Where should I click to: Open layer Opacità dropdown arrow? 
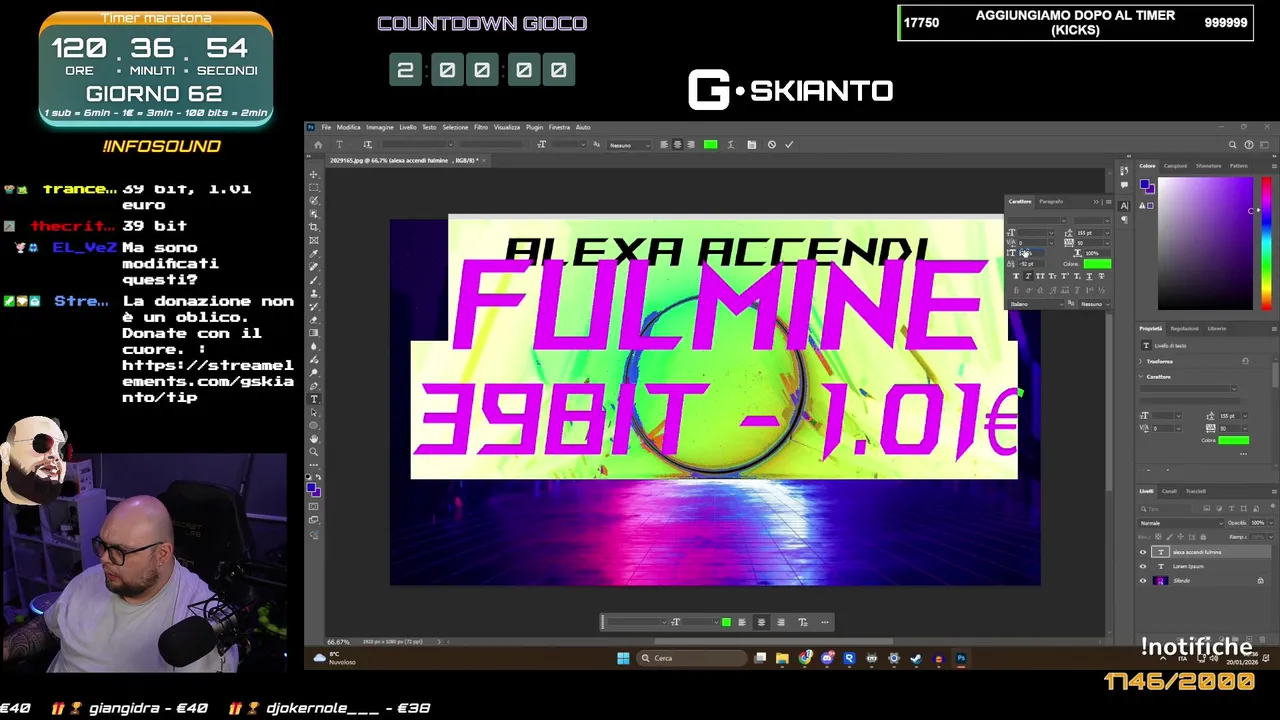point(1271,523)
